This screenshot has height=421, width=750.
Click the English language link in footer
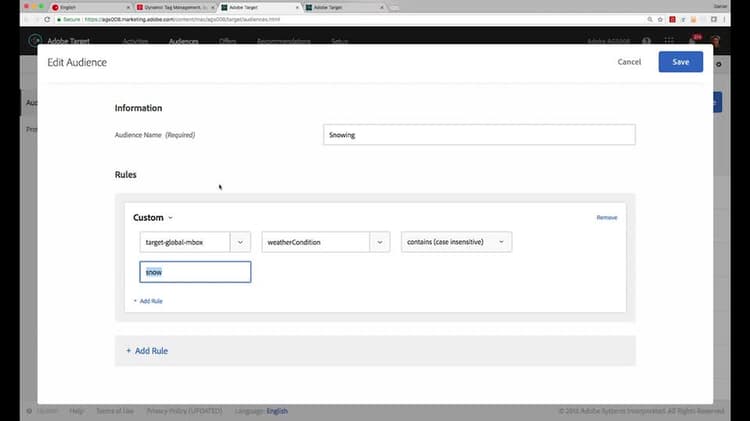[277, 411]
